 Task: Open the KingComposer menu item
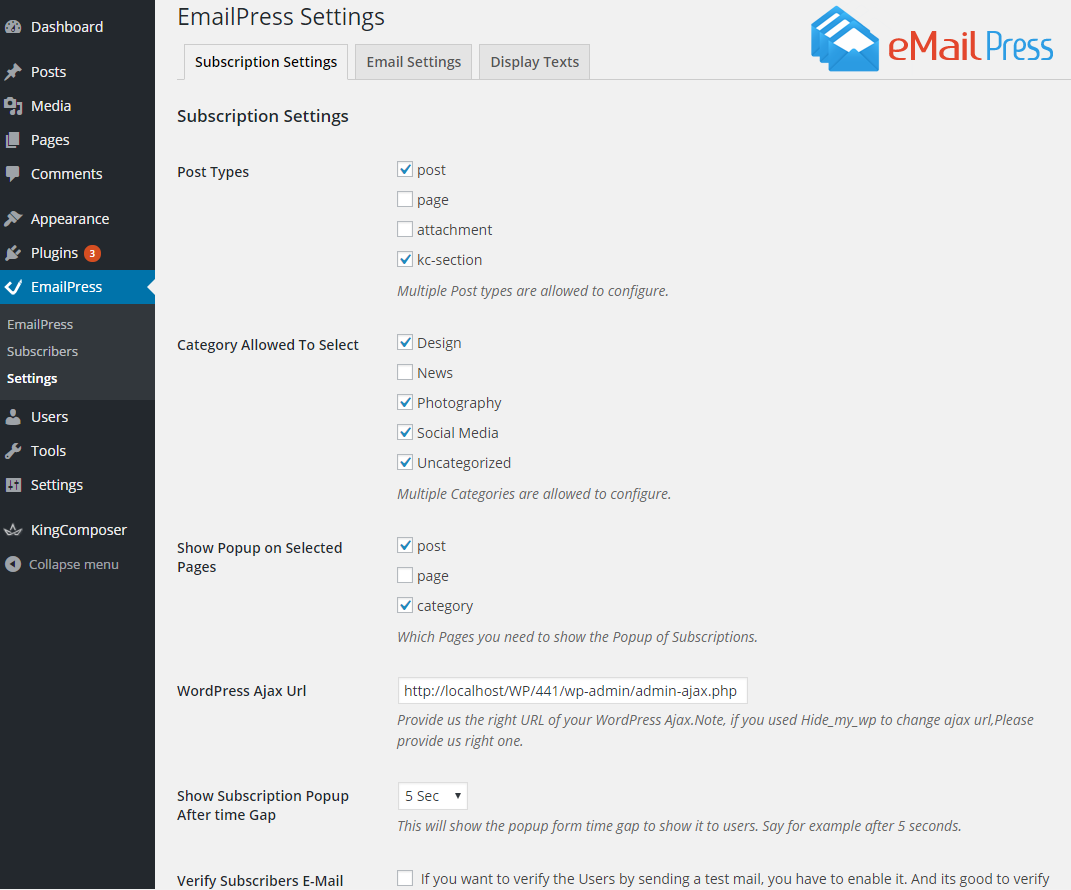pyautogui.click(x=77, y=531)
